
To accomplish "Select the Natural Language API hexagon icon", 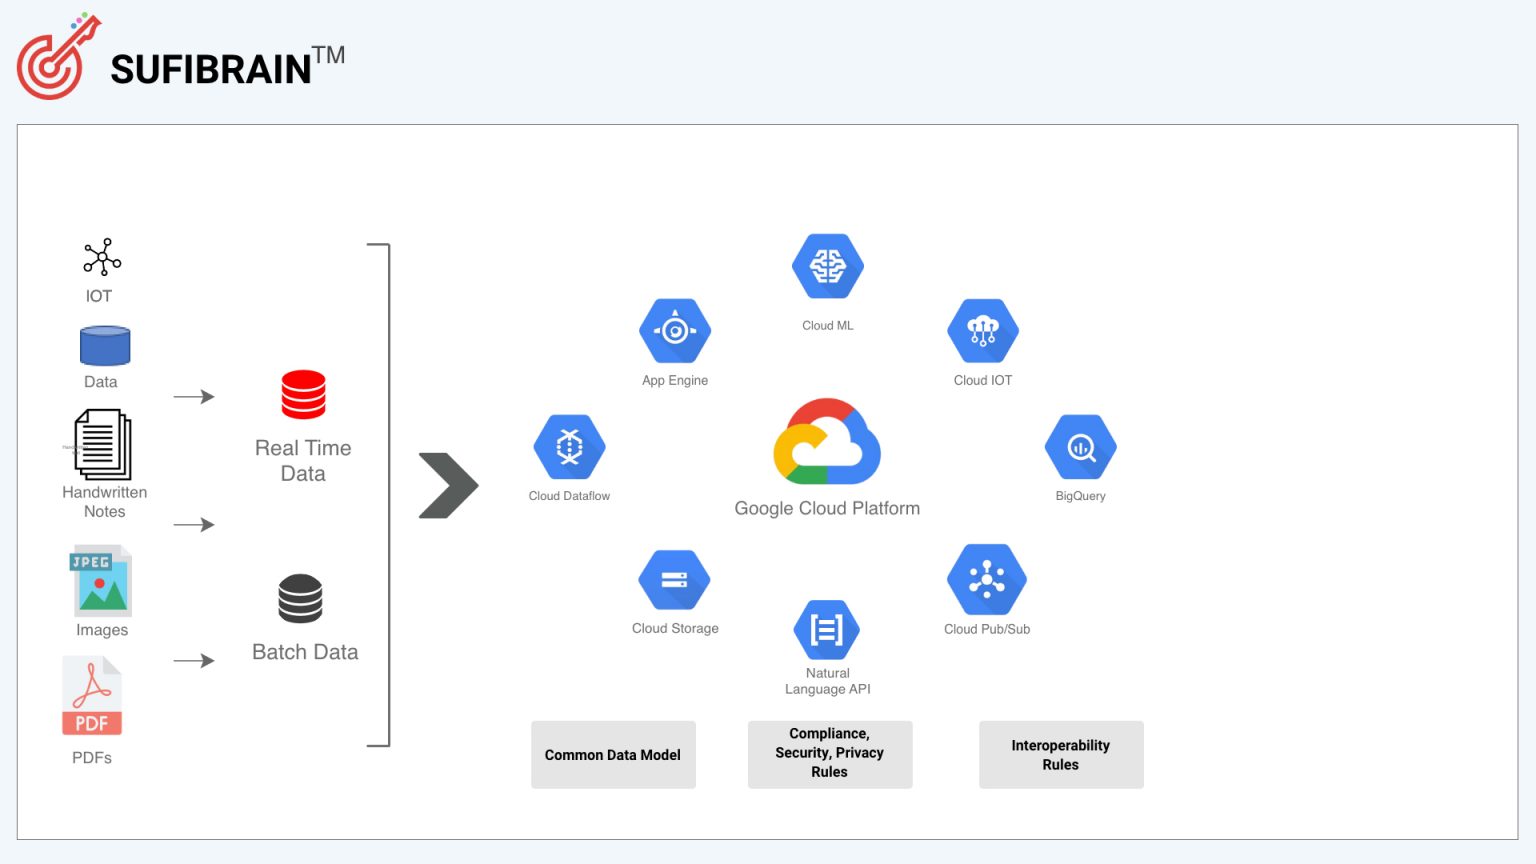I will 827,630.
